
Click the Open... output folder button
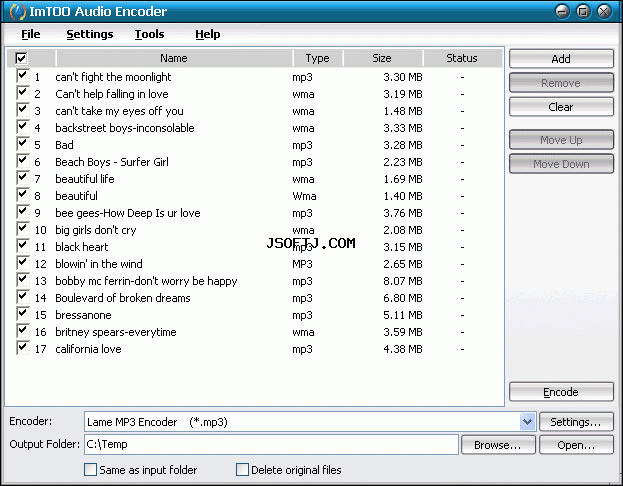tap(576, 445)
